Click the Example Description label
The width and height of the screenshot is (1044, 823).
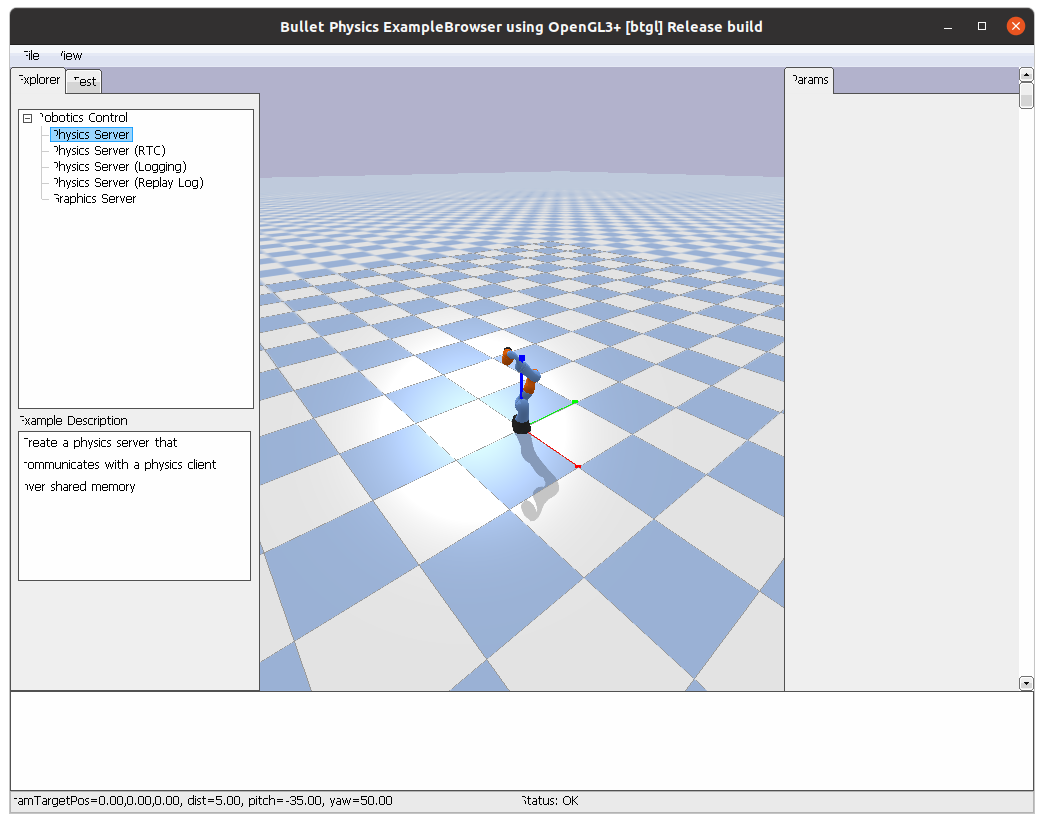coord(73,421)
